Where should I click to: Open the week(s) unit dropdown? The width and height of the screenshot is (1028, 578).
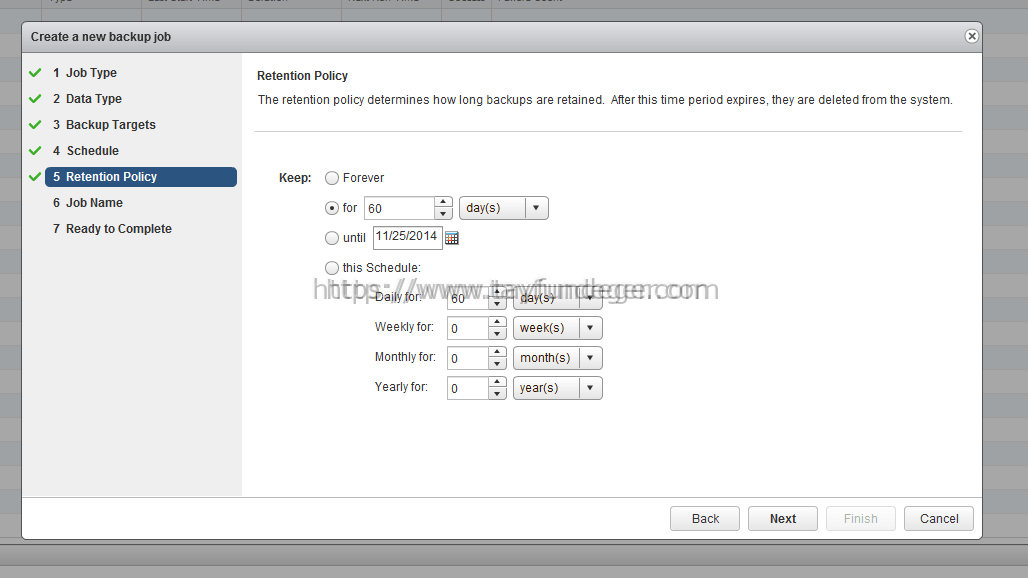tap(557, 328)
